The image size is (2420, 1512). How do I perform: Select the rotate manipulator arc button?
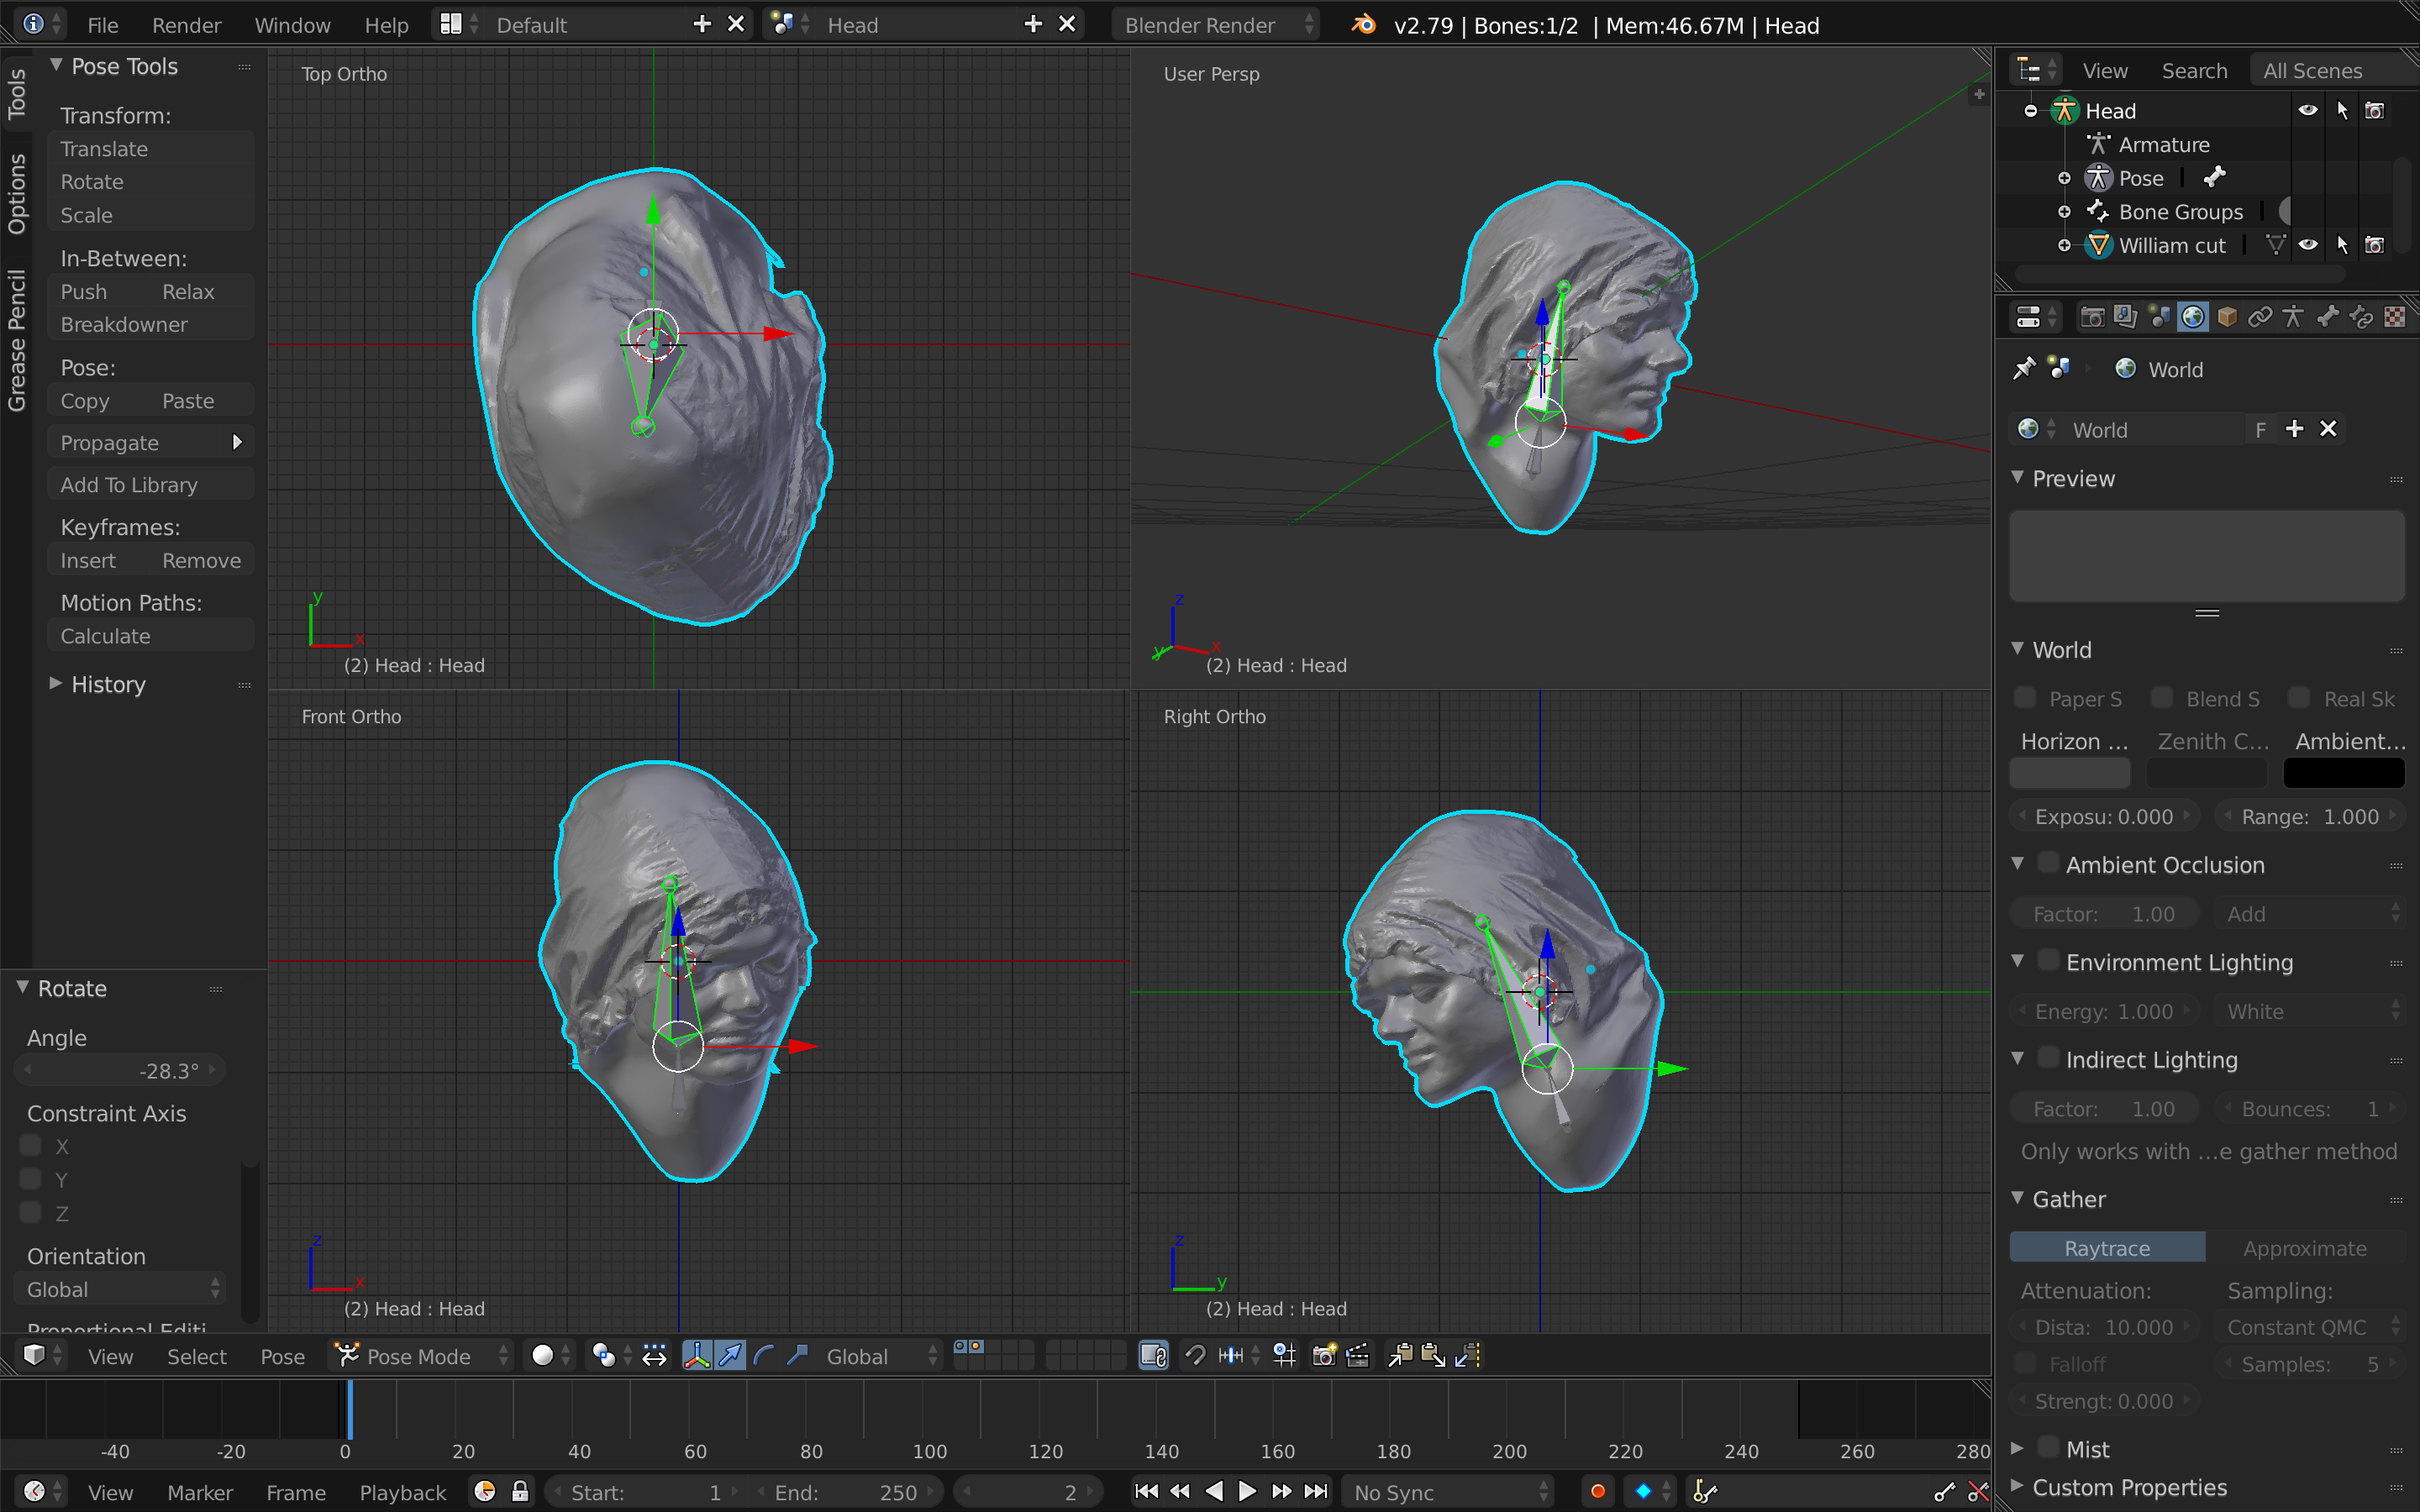(764, 1355)
